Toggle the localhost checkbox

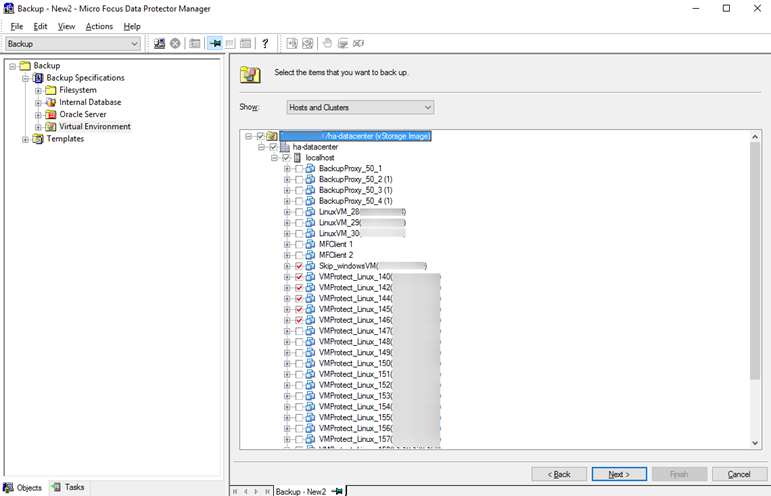(286, 158)
